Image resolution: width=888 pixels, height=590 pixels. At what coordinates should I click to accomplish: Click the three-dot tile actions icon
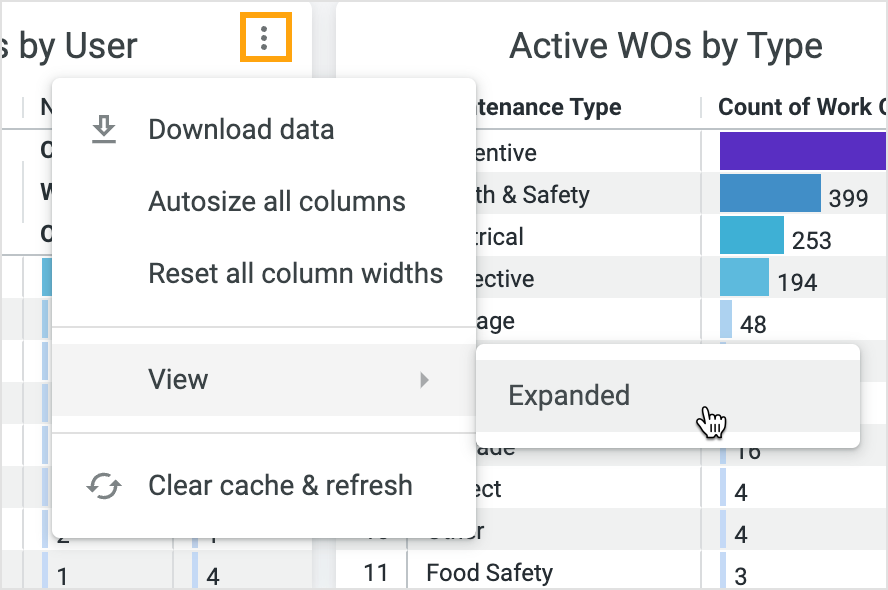point(265,38)
